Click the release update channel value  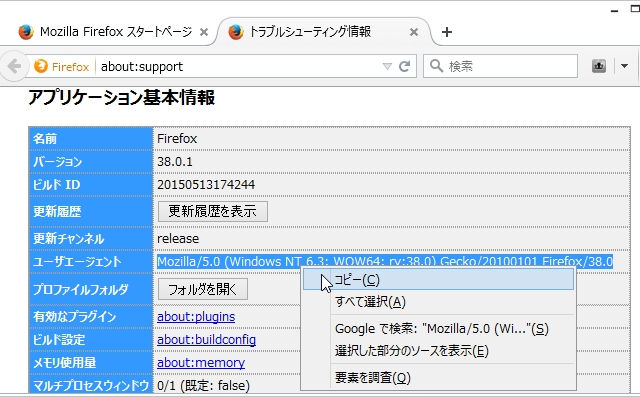pos(178,238)
